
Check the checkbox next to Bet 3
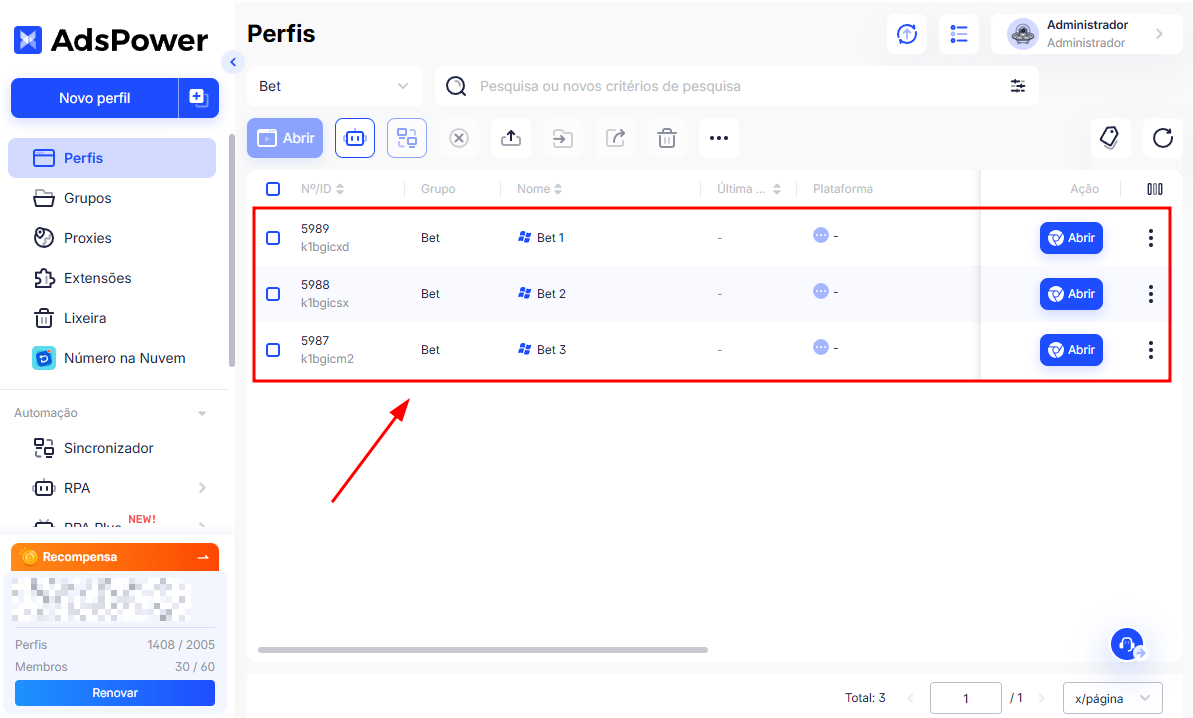pyautogui.click(x=273, y=350)
